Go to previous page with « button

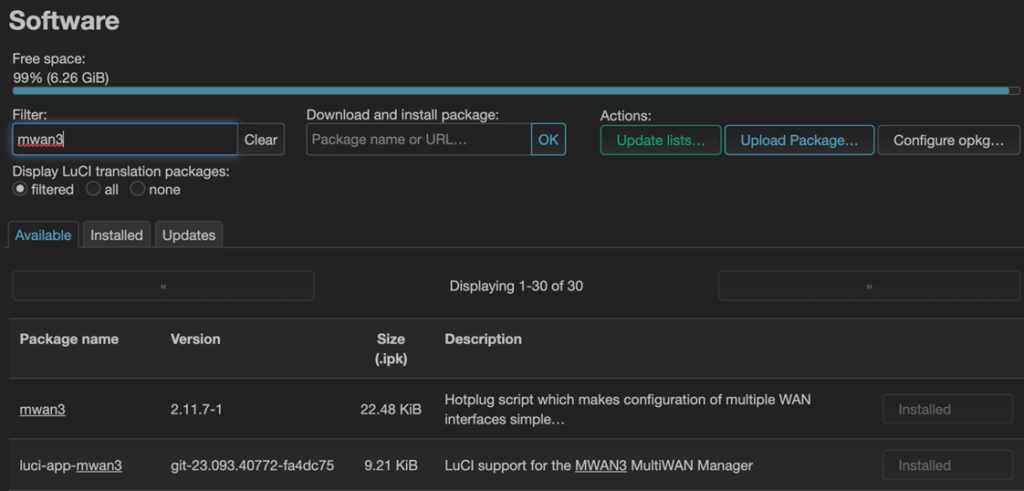(163, 286)
